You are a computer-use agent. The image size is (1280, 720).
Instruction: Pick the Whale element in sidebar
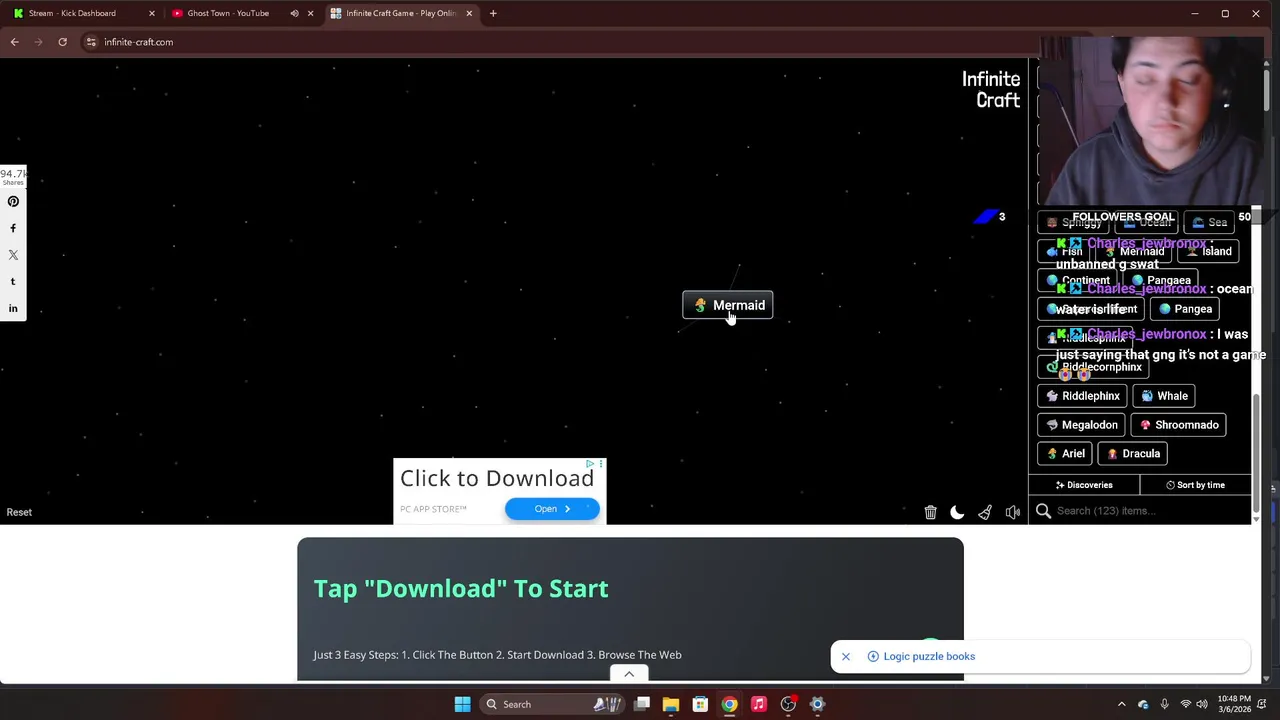(1163, 396)
